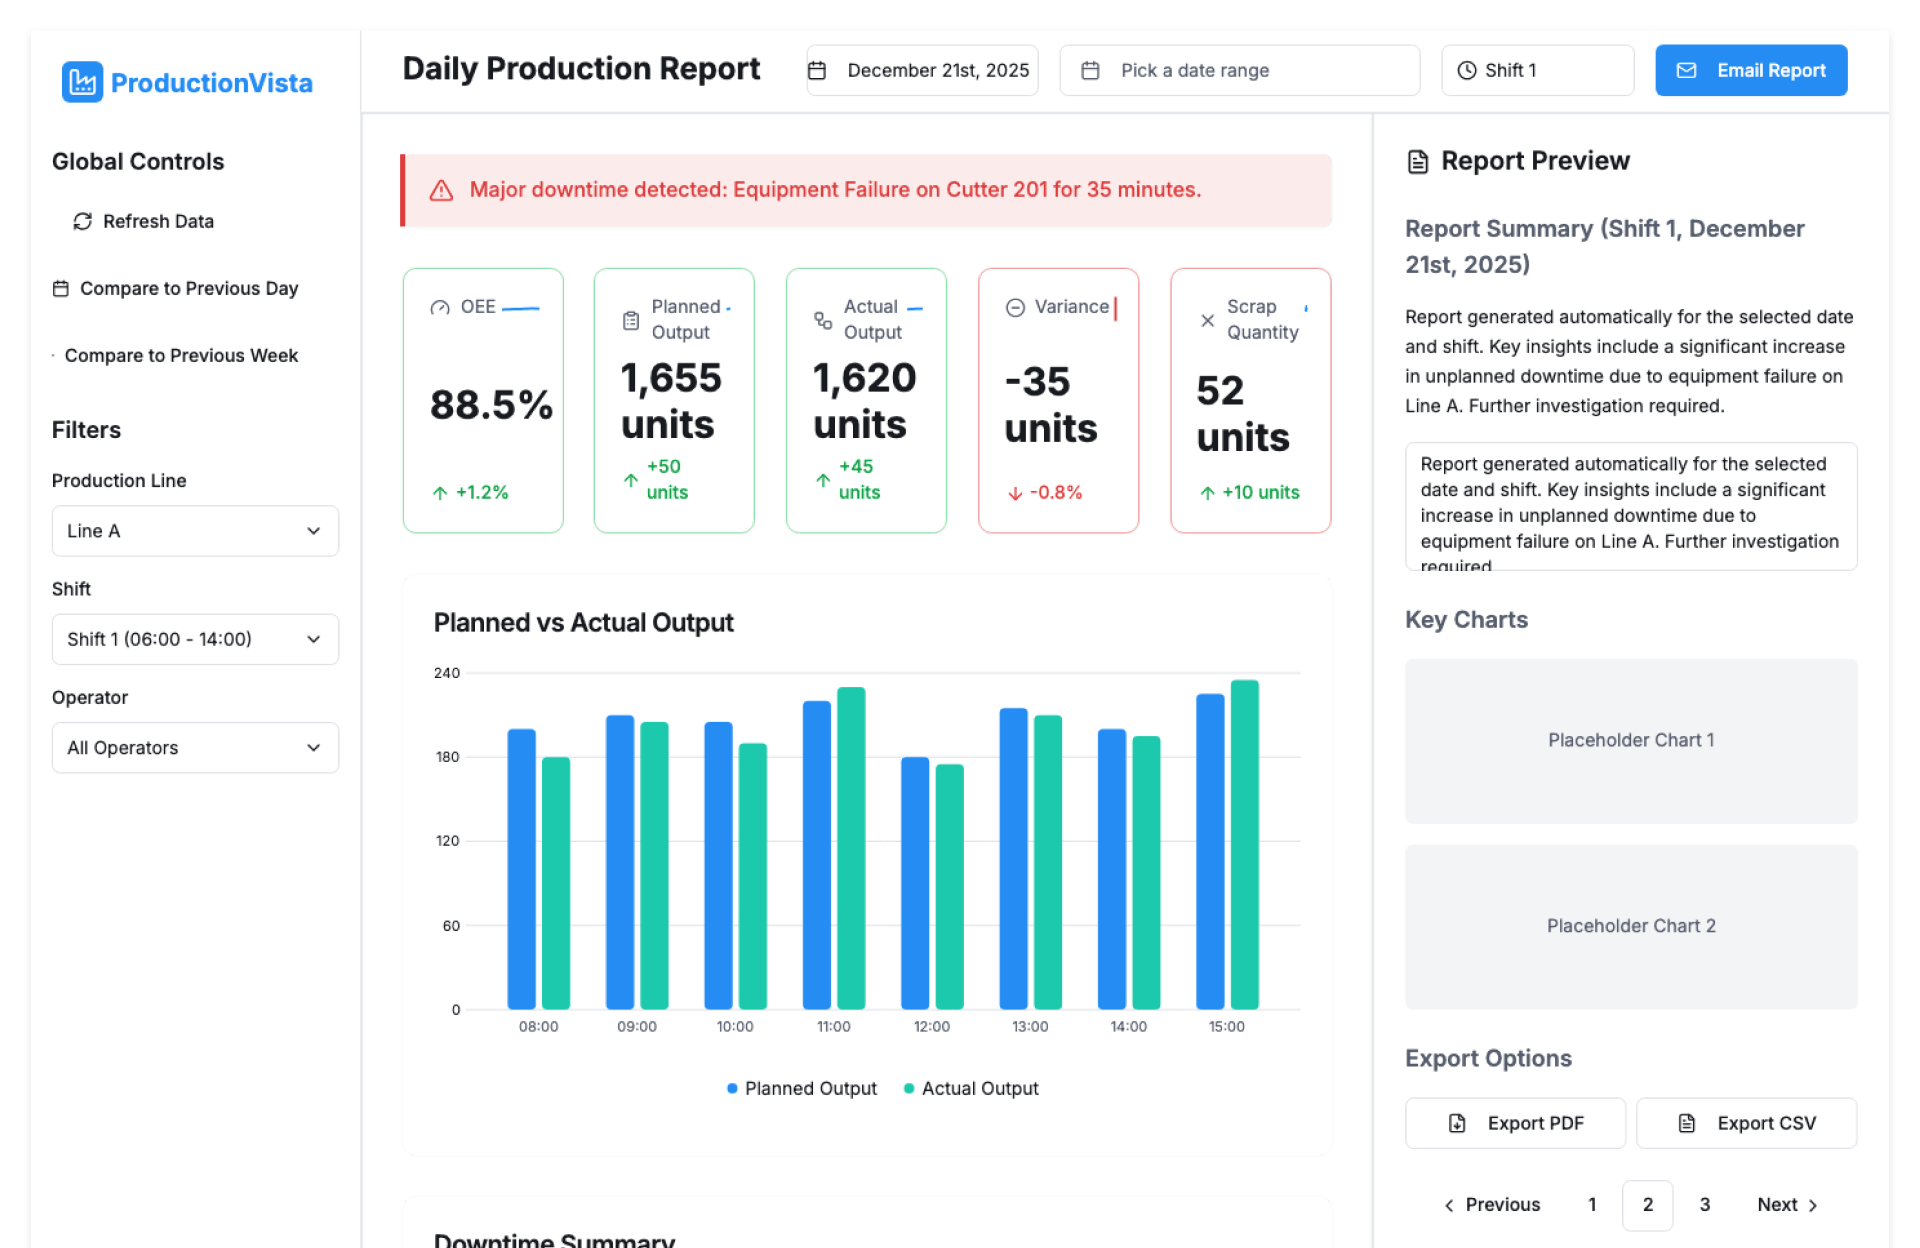Click the Email Report button
1920x1248 pixels.
click(1750, 70)
